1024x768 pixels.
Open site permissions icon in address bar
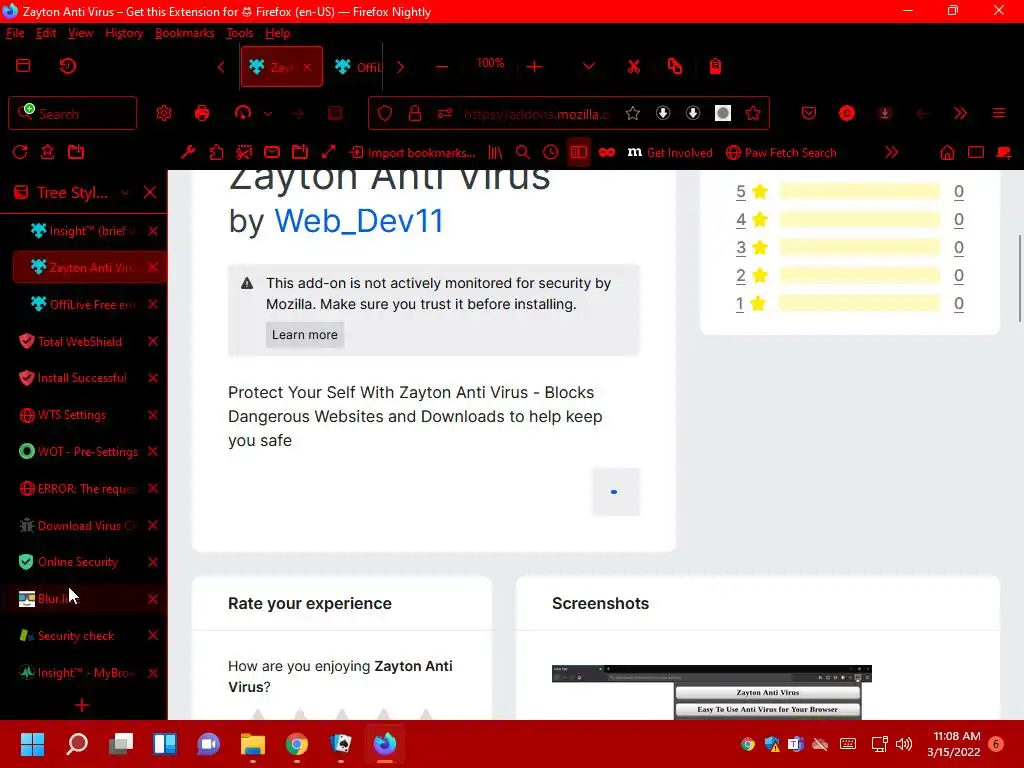point(445,114)
